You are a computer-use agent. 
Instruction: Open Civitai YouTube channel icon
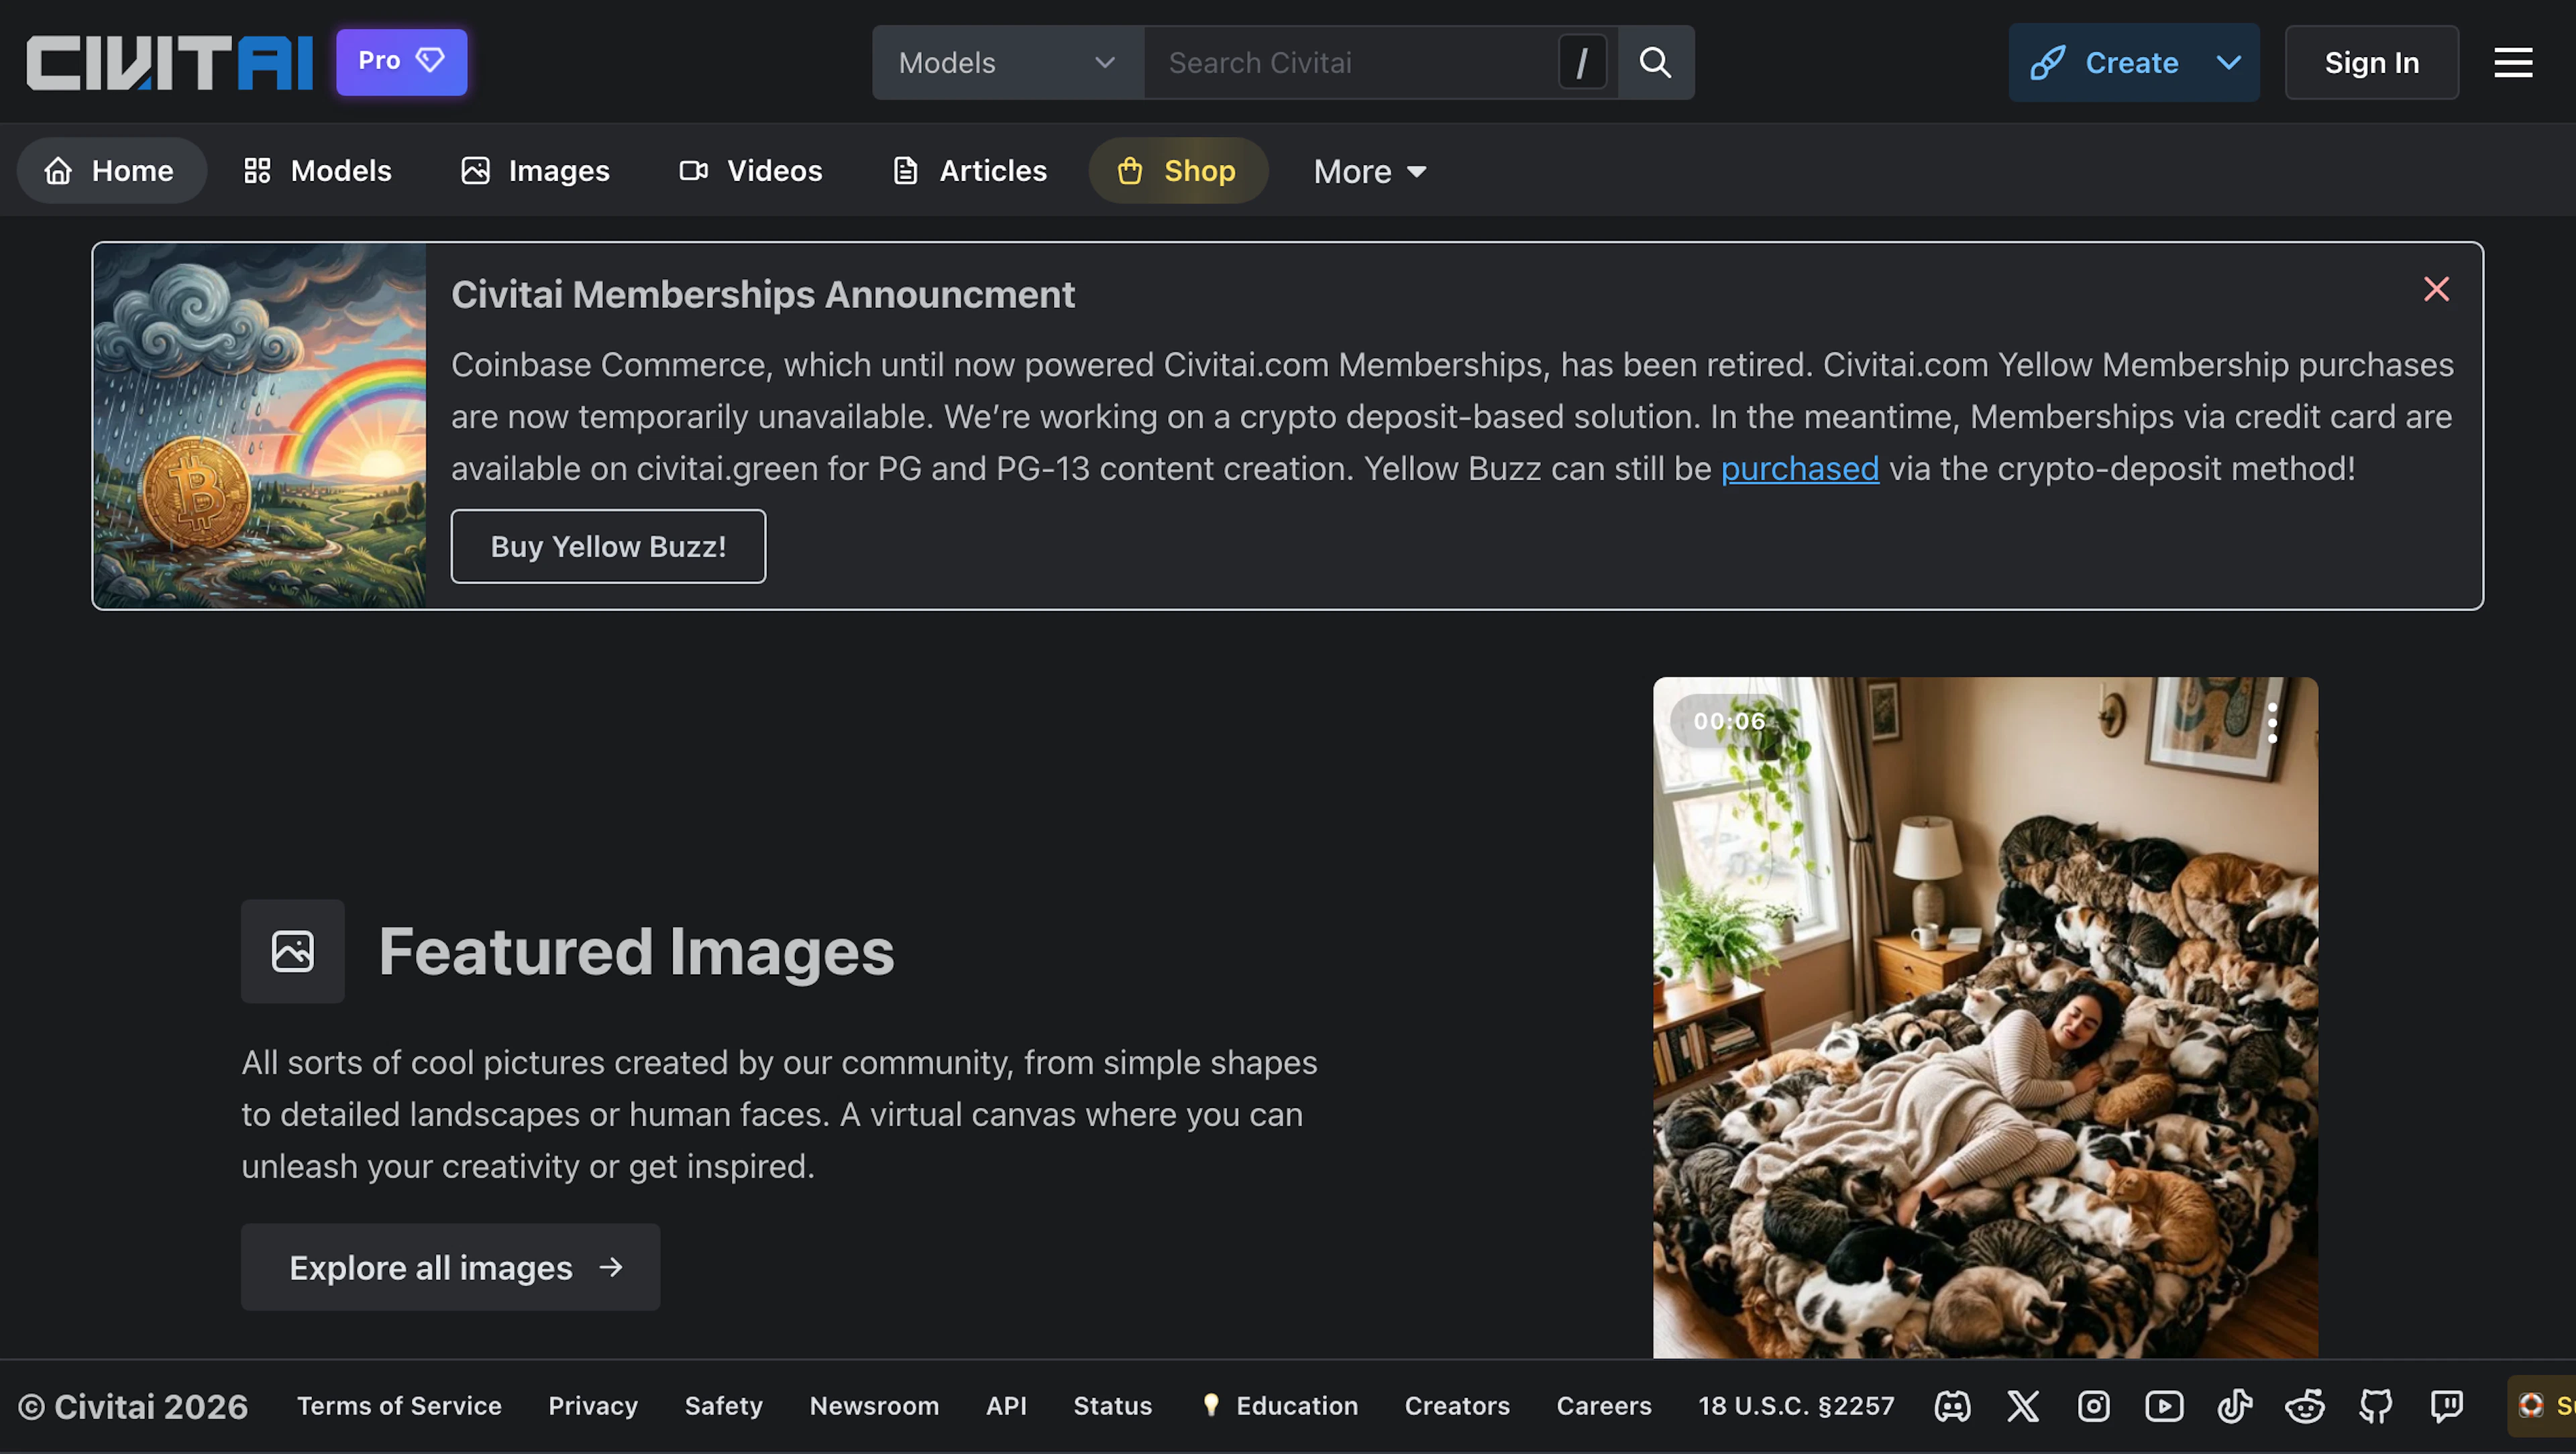point(2164,1406)
